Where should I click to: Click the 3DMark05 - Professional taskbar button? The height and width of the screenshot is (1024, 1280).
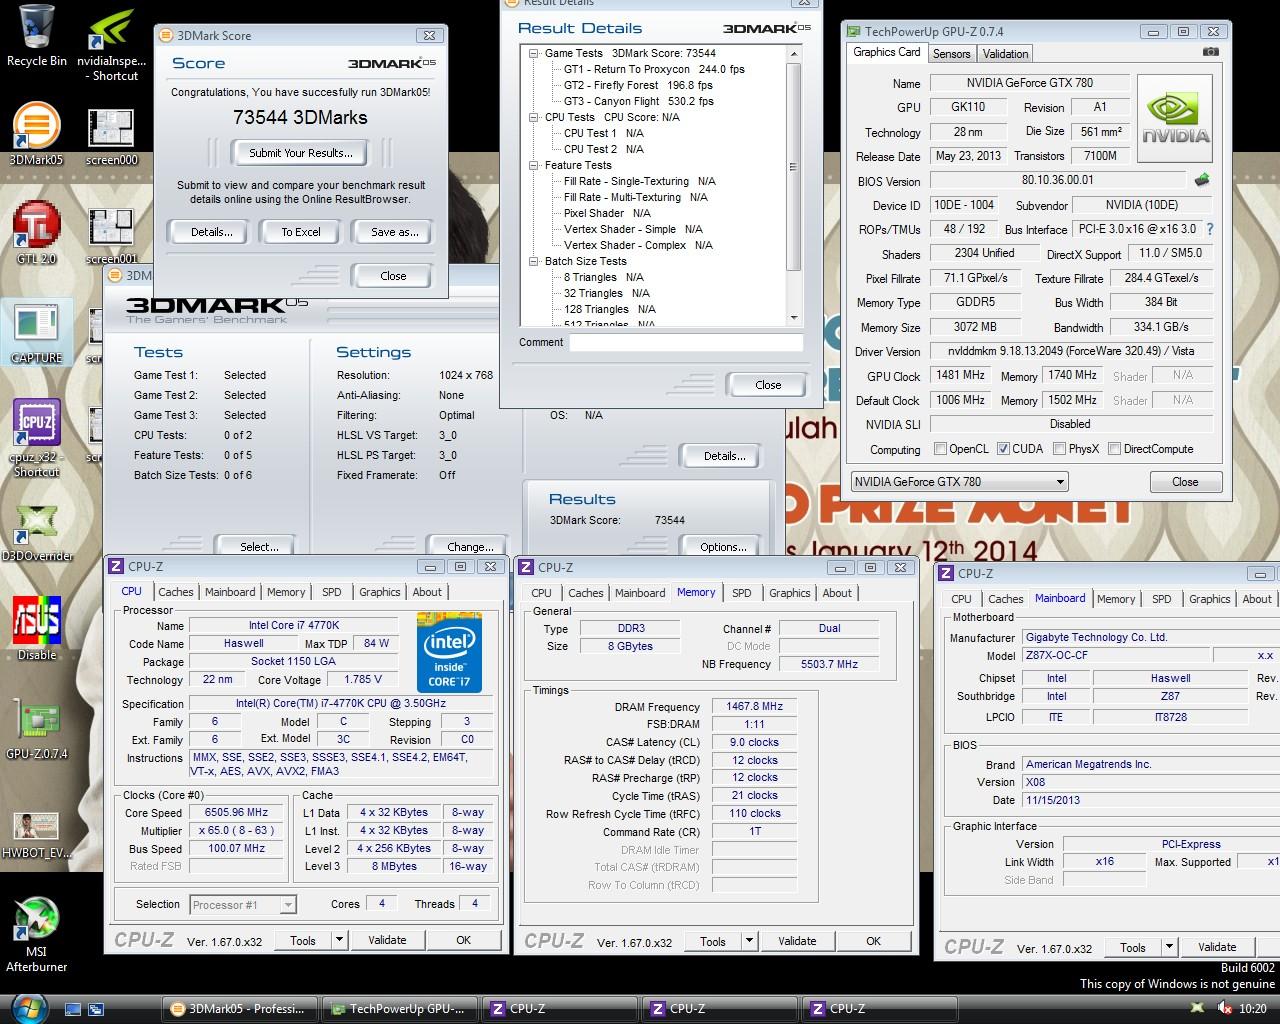coord(240,1009)
